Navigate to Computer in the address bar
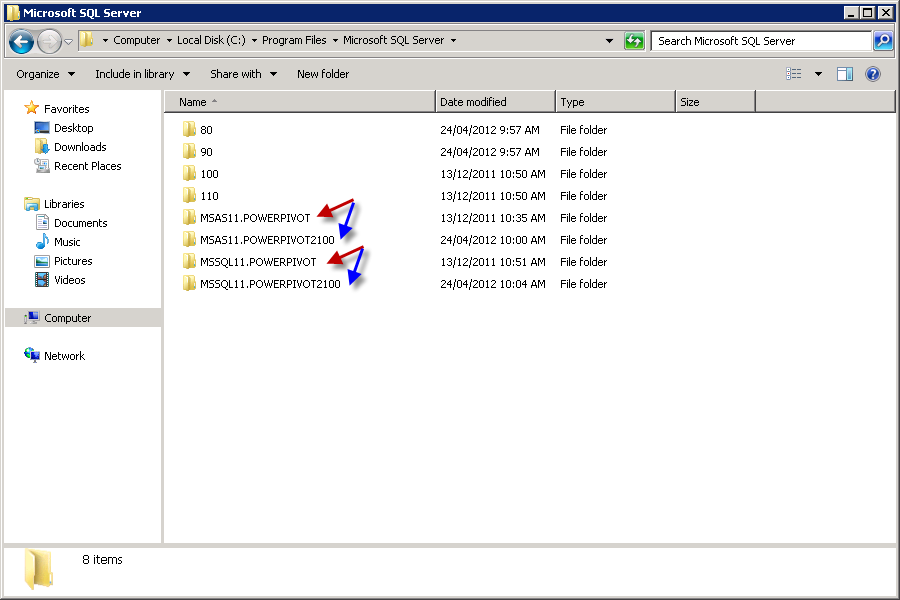 (137, 40)
